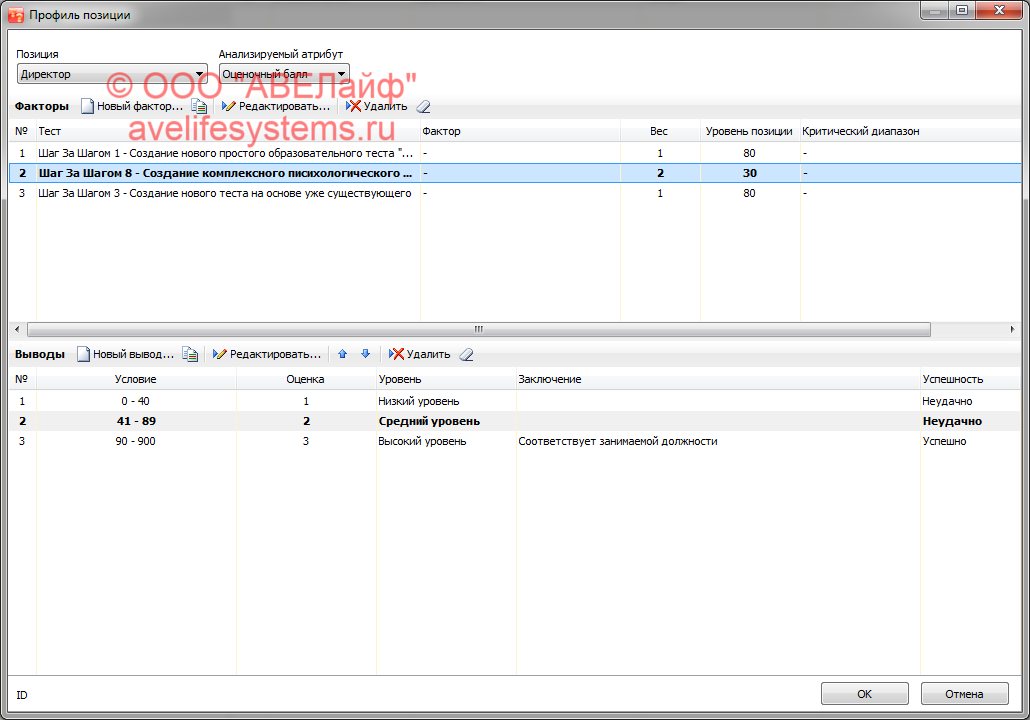
Task: Click the eraser icon in the Факторы toolbar
Action: (423, 106)
